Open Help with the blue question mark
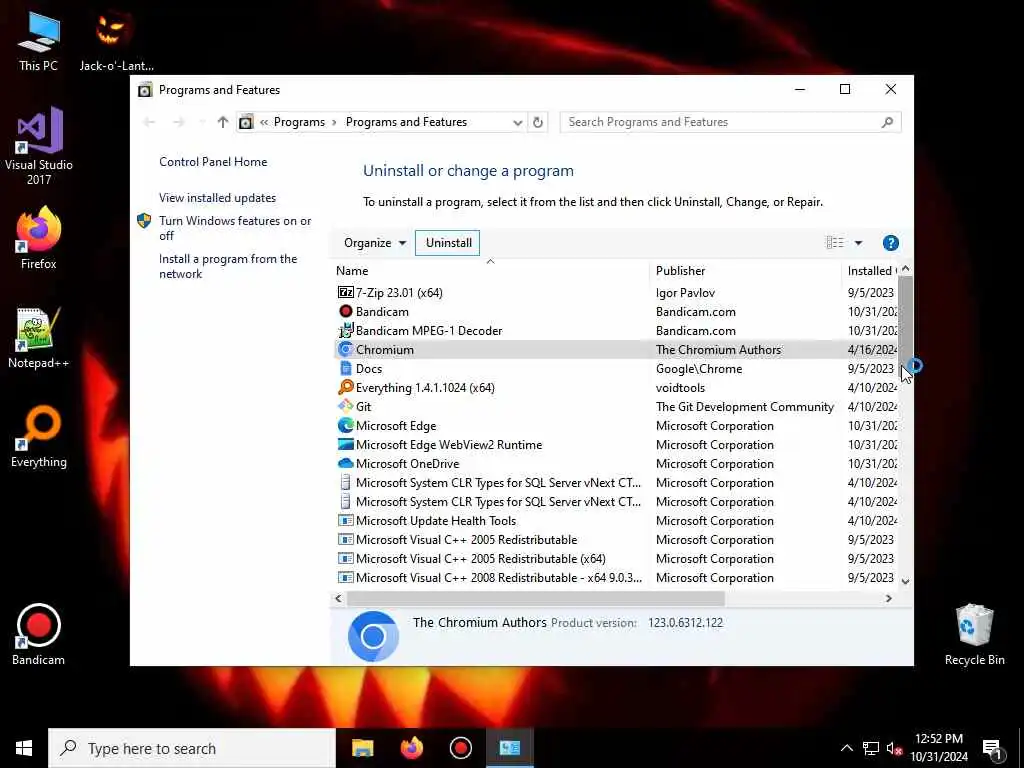The image size is (1024, 768). tap(890, 243)
